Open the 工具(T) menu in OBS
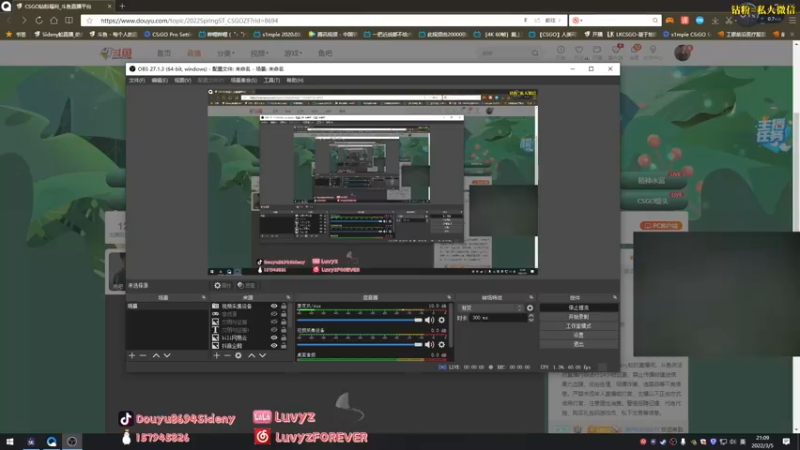The image size is (800, 450). (271, 80)
